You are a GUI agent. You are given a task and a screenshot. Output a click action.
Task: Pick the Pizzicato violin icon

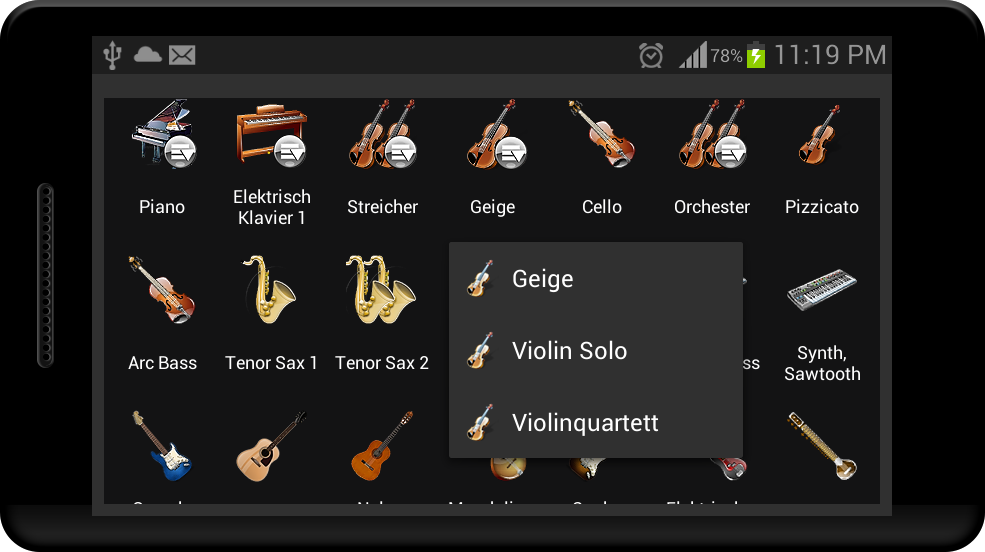820,135
